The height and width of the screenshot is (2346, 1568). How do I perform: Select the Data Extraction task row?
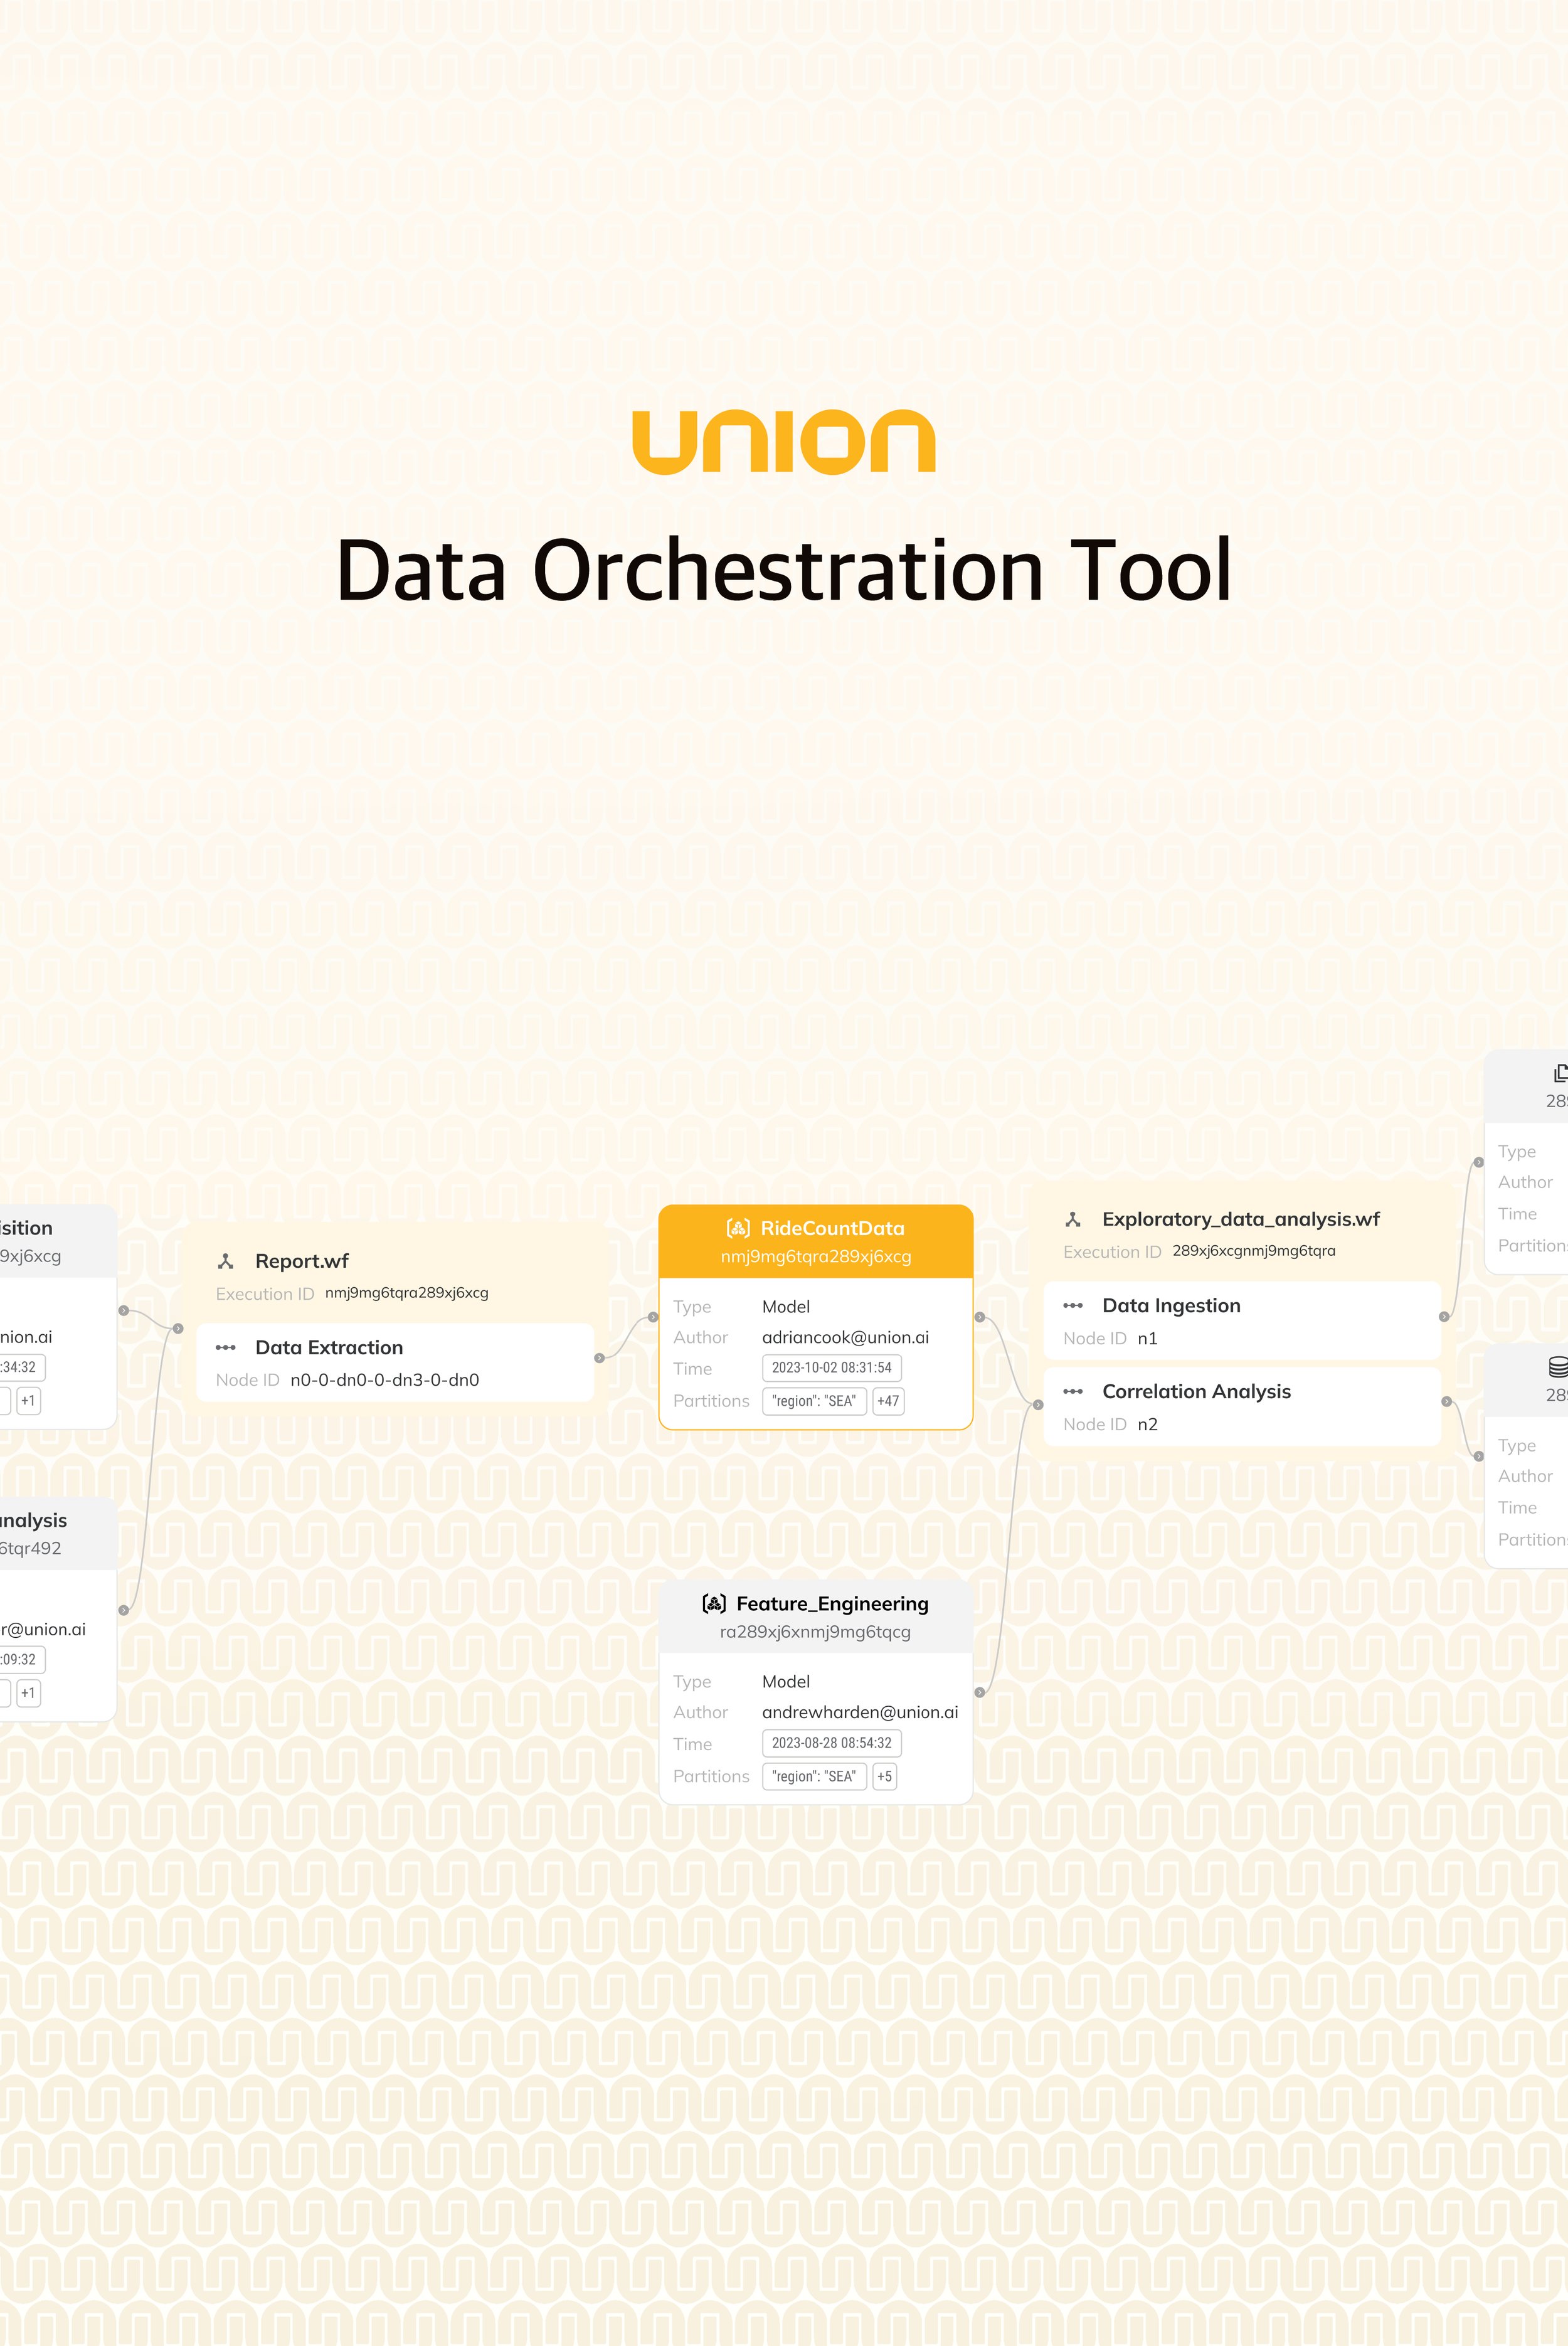(x=396, y=1362)
